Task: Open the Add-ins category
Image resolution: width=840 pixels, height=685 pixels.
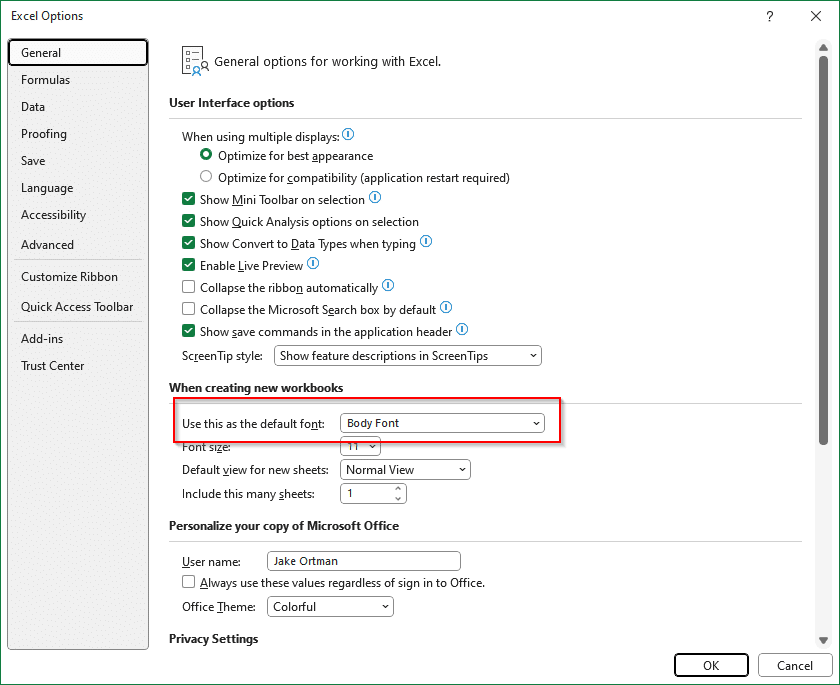Action: point(78,339)
